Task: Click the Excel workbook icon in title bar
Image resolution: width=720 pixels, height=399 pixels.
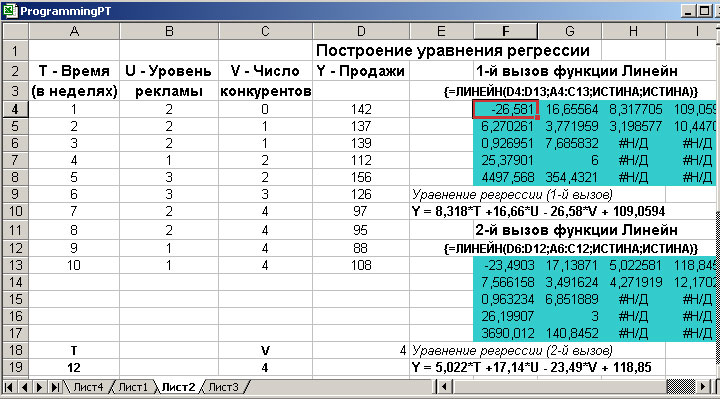Action: click(9, 11)
